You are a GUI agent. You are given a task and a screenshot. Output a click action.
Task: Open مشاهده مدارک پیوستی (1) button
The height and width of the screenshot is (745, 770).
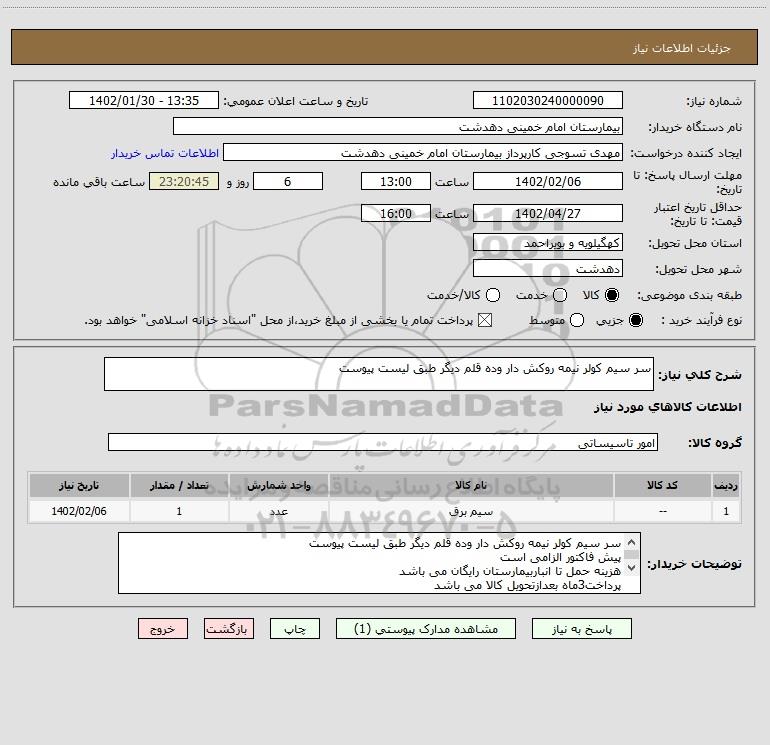click(426, 629)
